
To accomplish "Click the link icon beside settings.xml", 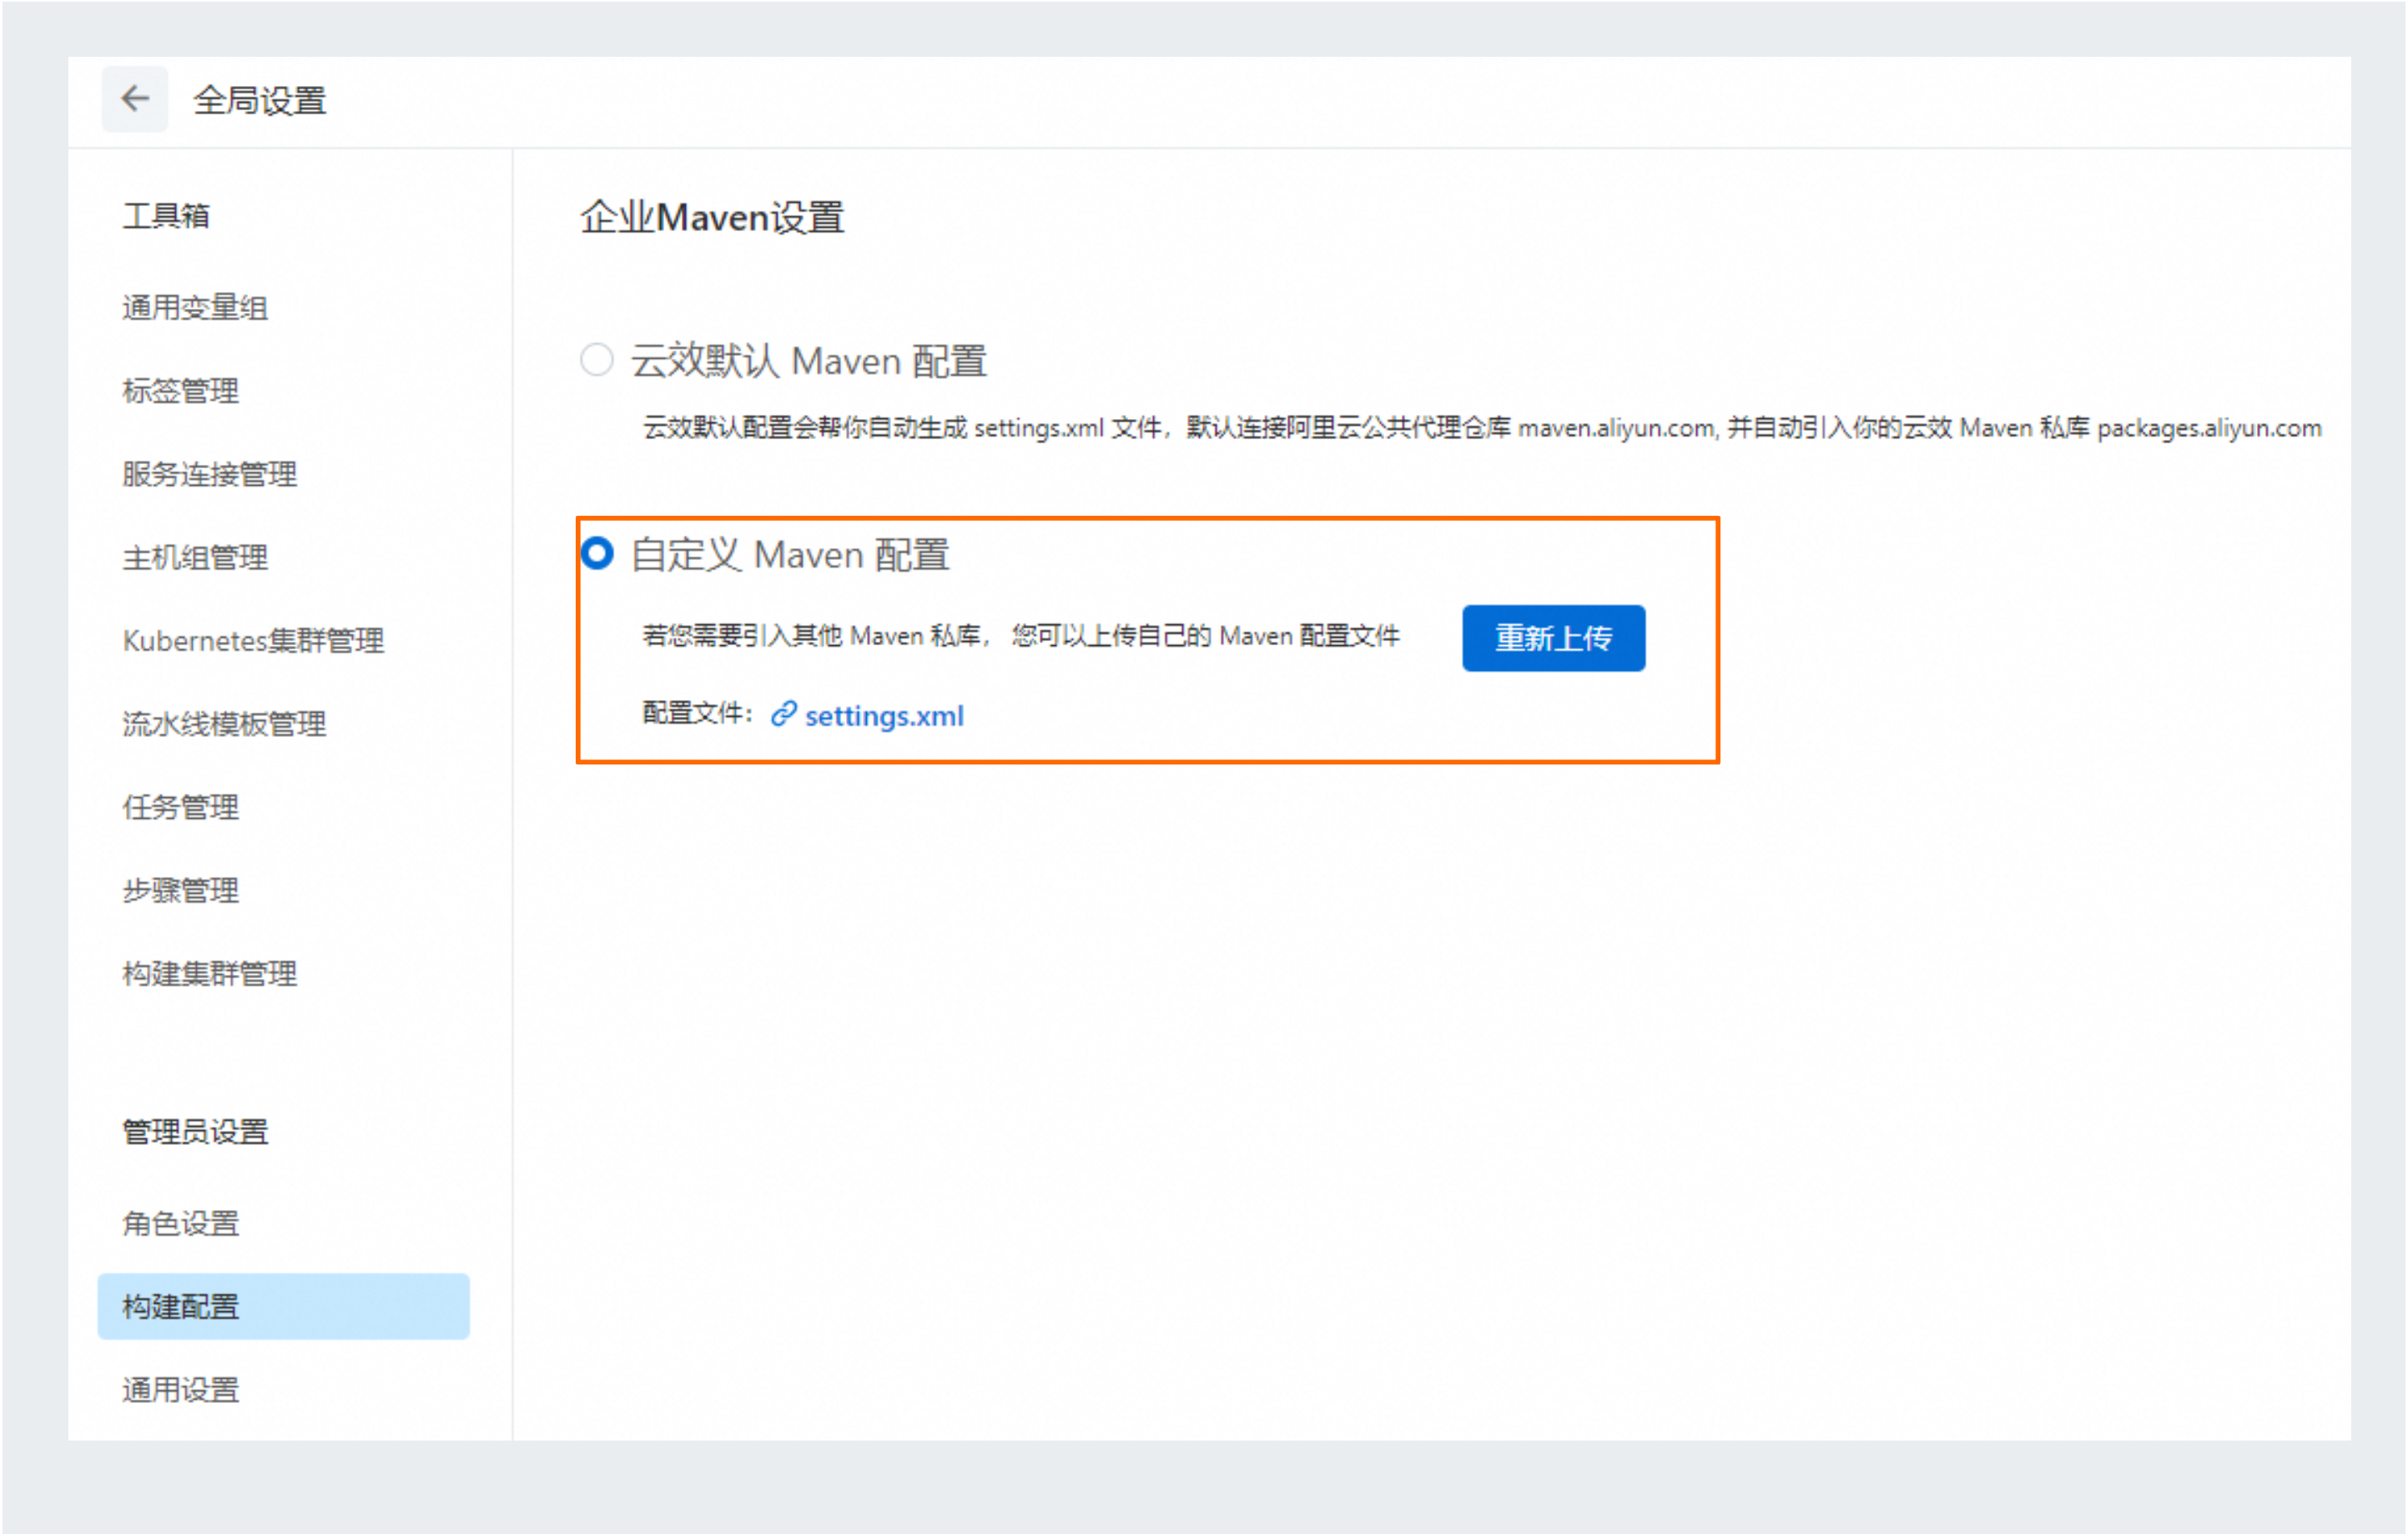I will [x=783, y=714].
